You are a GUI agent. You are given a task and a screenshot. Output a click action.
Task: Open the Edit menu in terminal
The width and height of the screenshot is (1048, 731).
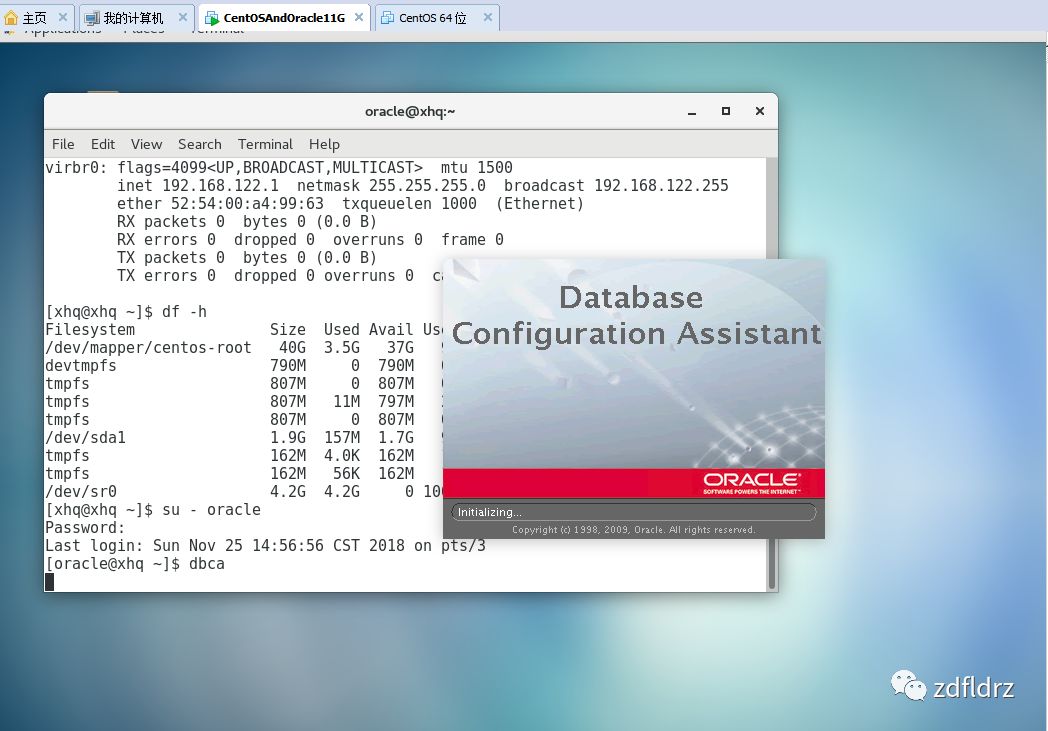(x=102, y=144)
